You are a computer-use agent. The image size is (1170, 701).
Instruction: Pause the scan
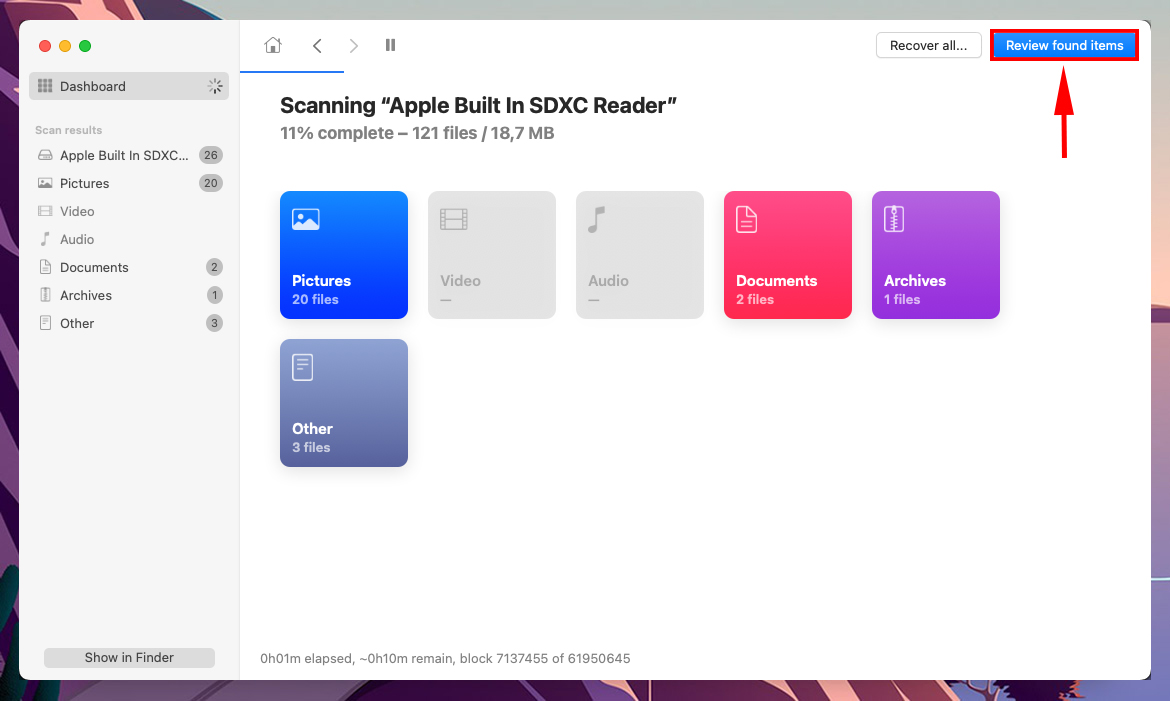[390, 46]
